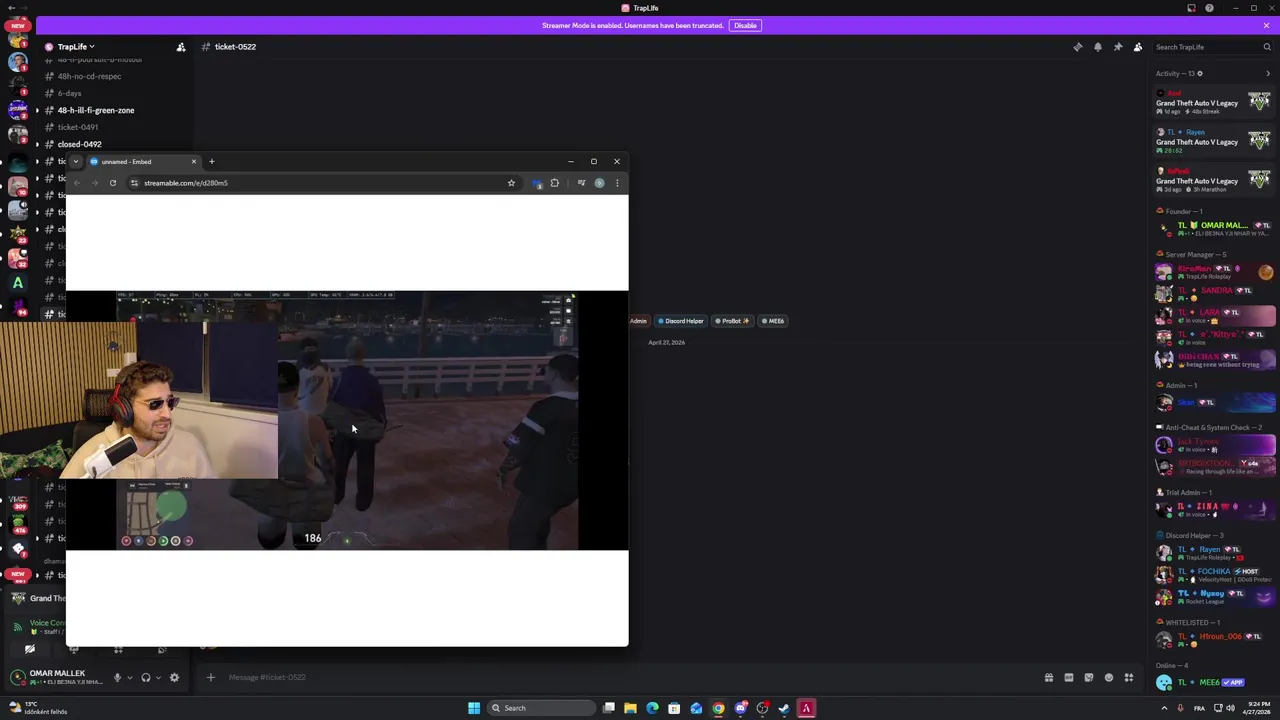The image size is (1280, 720).
Task: Open the 48-h-ill-fi-green-zone channel
Action: [95, 110]
